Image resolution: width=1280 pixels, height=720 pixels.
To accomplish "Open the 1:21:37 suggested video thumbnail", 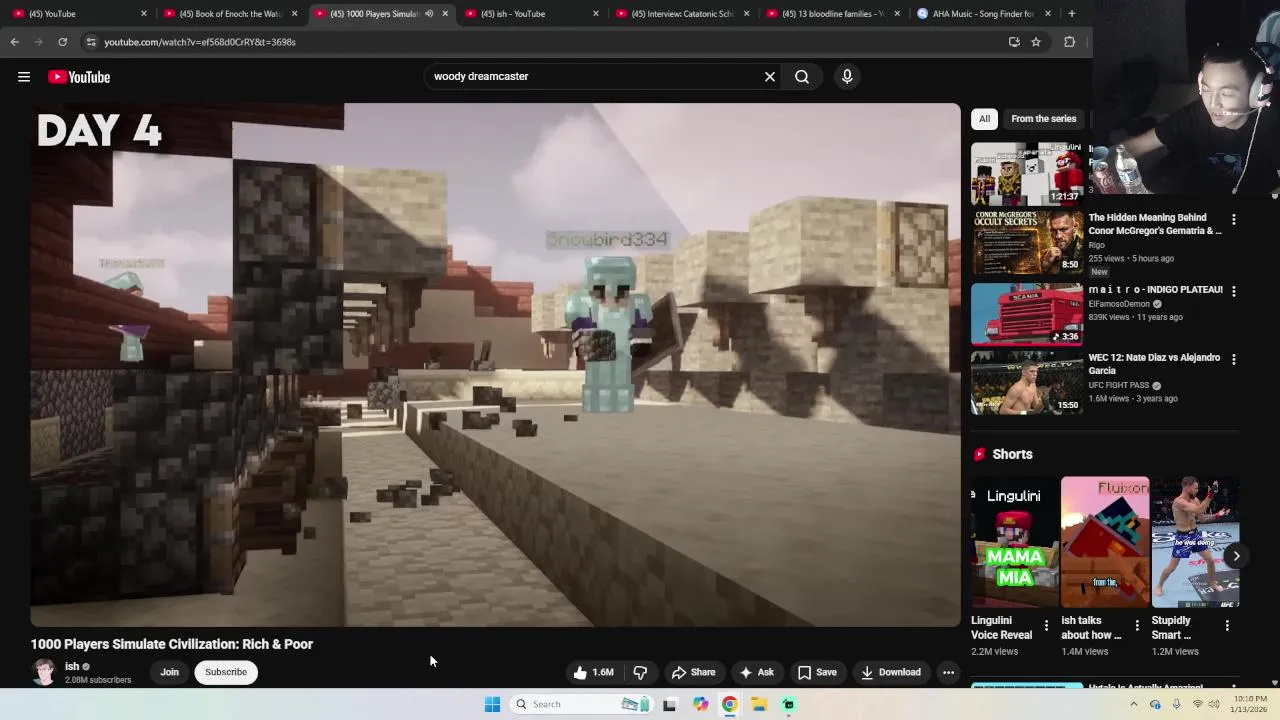I will [x=1027, y=174].
